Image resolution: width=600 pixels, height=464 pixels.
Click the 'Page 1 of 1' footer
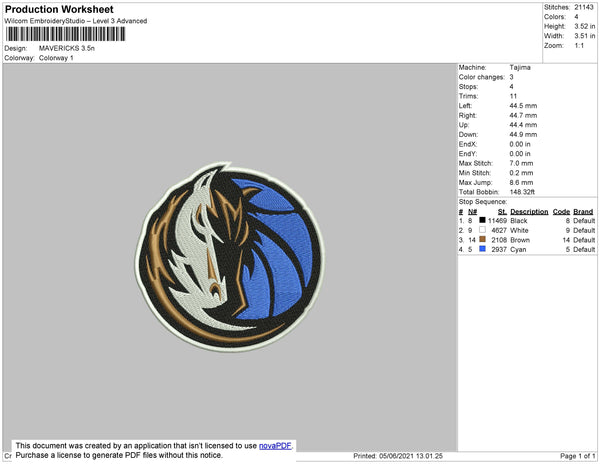pos(577,456)
